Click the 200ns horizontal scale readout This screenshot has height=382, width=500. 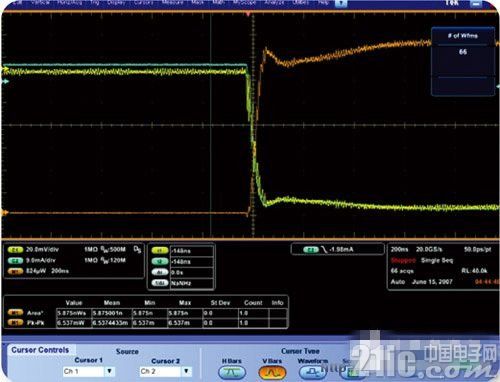[399, 249]
